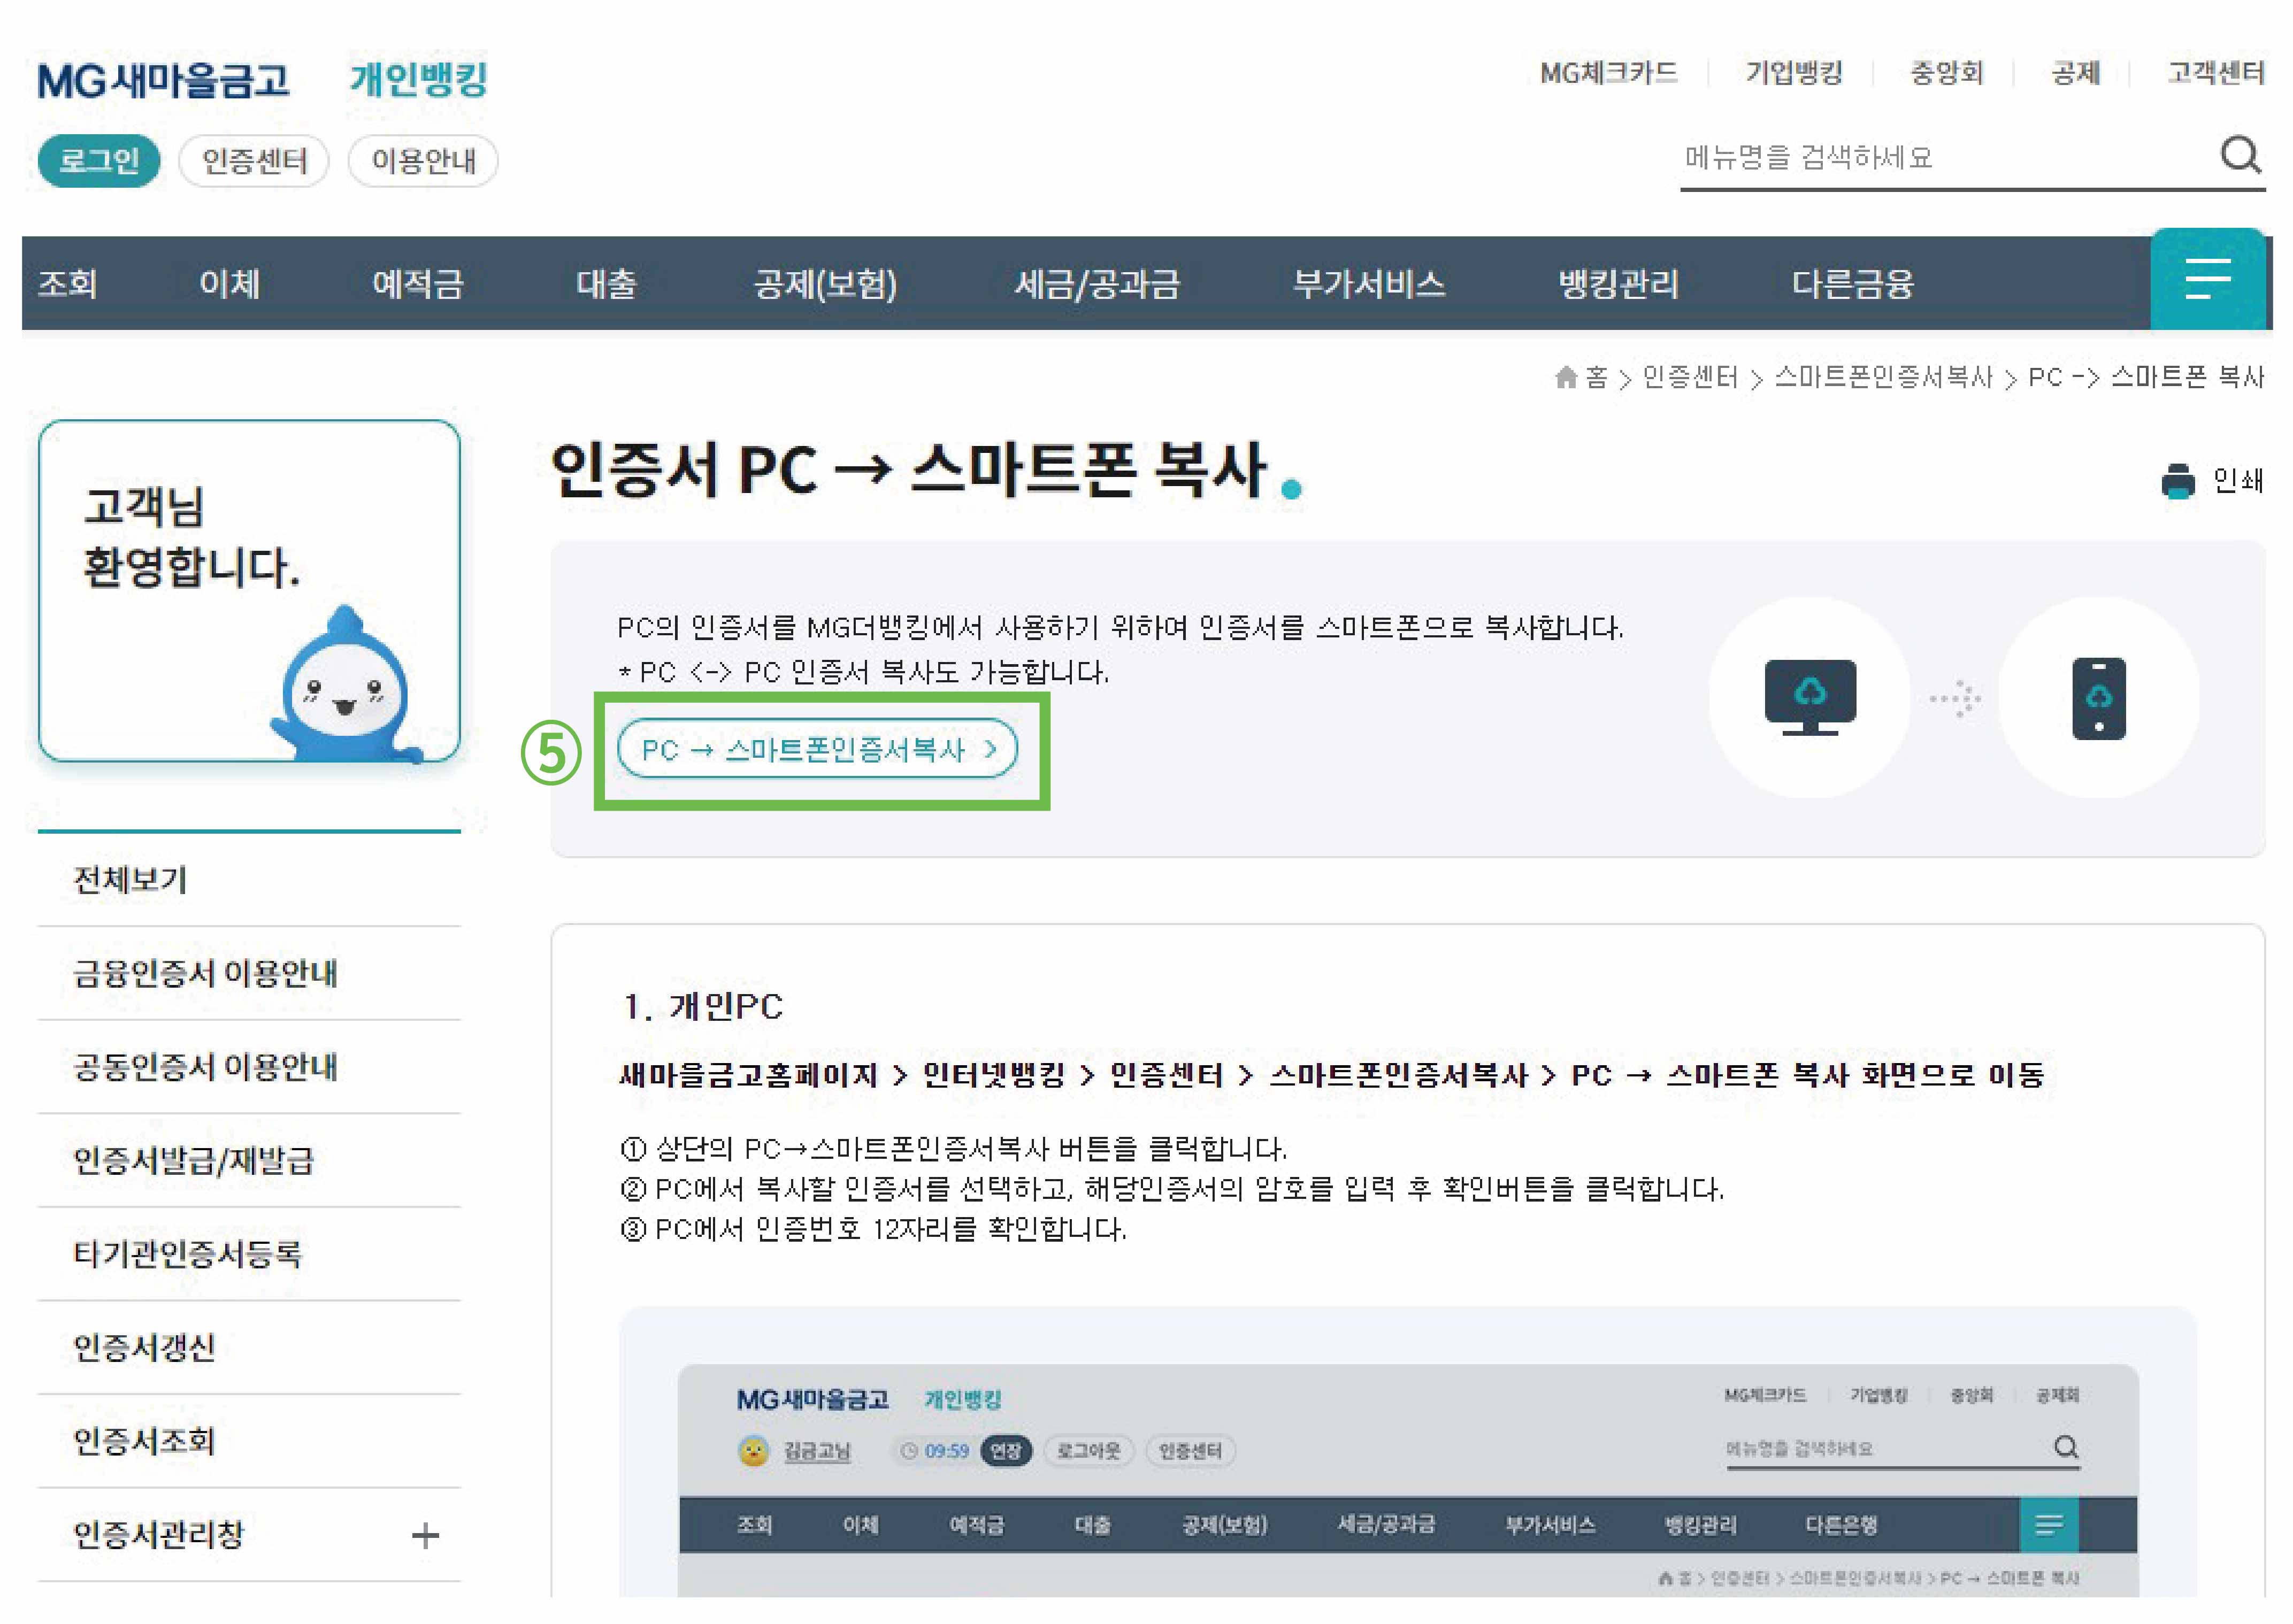Click the 로그인 button
2293x1624 pixels.
(x=99, y=161)
